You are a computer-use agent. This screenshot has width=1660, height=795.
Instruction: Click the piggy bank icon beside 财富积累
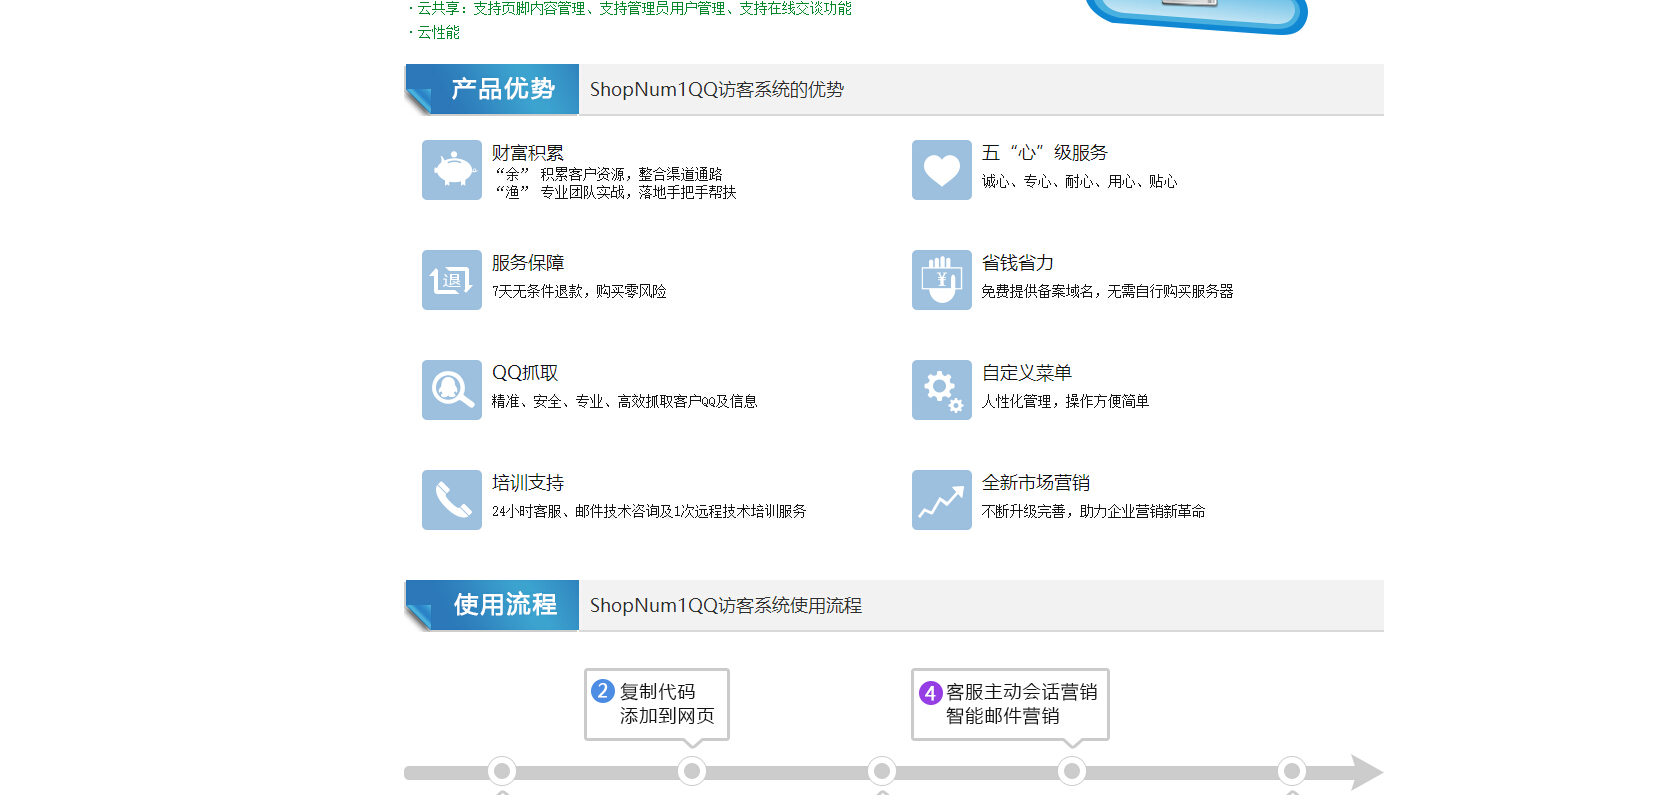452,170
